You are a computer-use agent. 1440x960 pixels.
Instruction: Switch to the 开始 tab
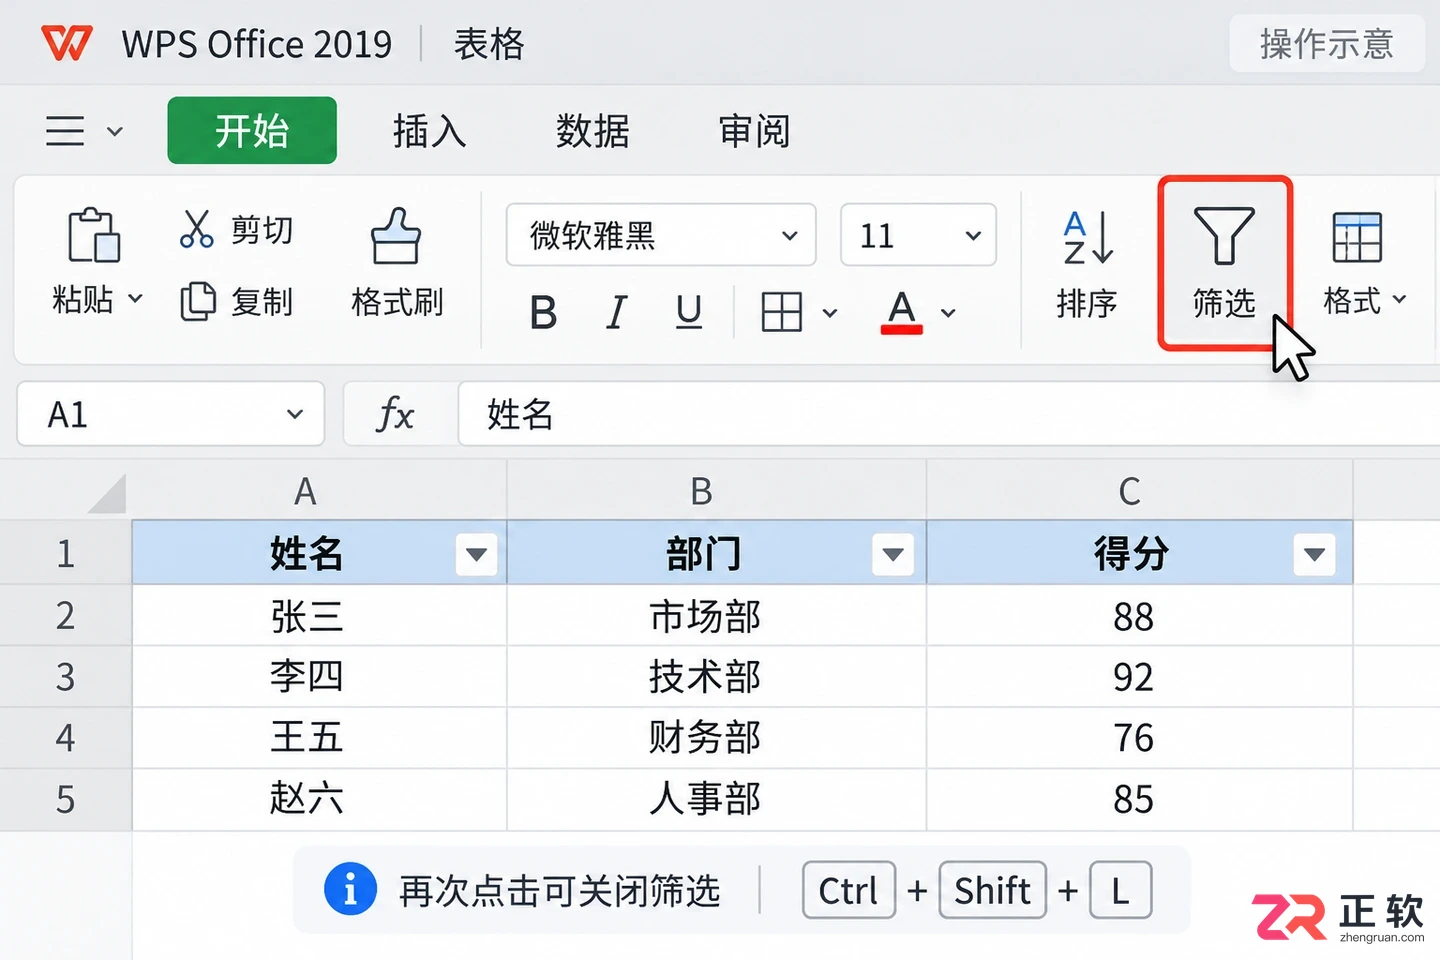coord(252,130)
